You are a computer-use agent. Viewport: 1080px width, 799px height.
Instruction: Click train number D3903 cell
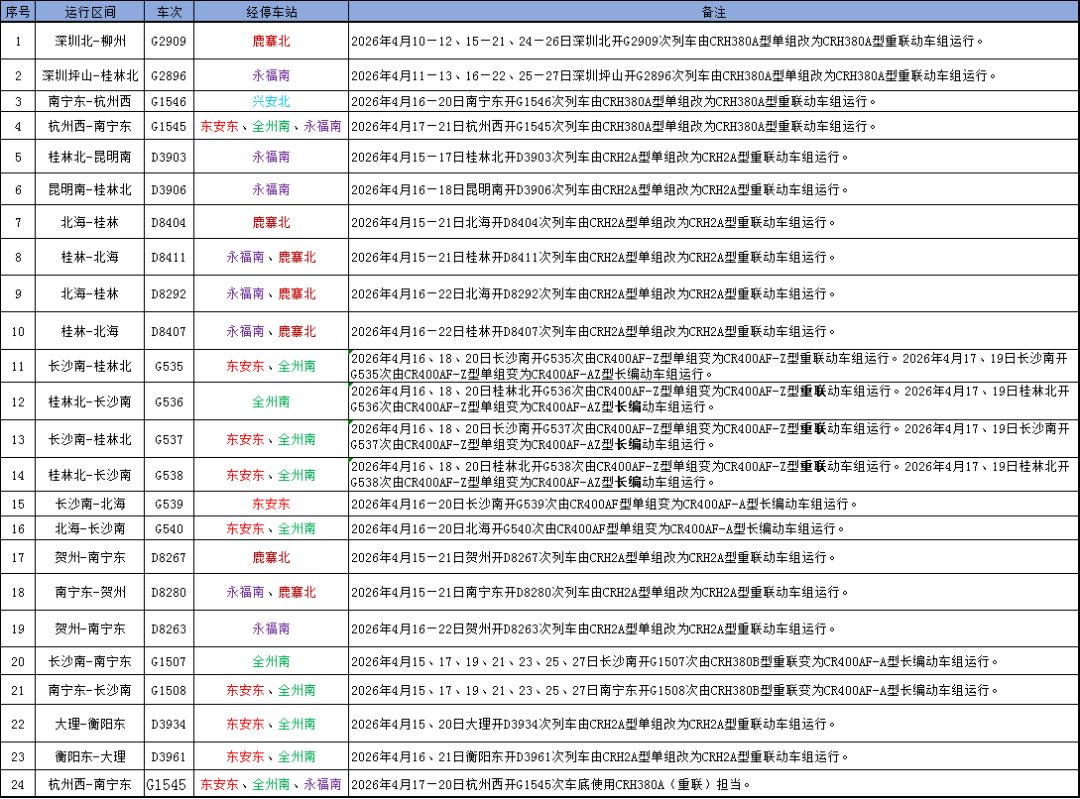[168, 157]
